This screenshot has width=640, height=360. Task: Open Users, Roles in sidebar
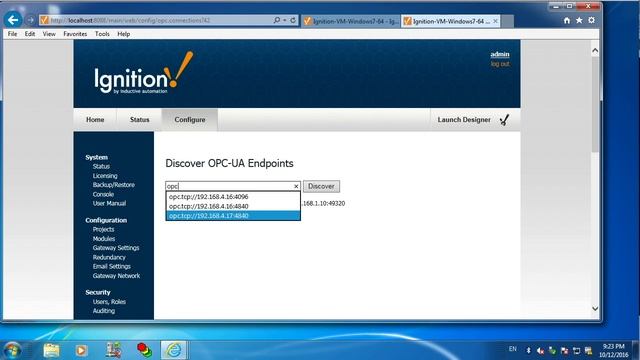coord(109,302)
